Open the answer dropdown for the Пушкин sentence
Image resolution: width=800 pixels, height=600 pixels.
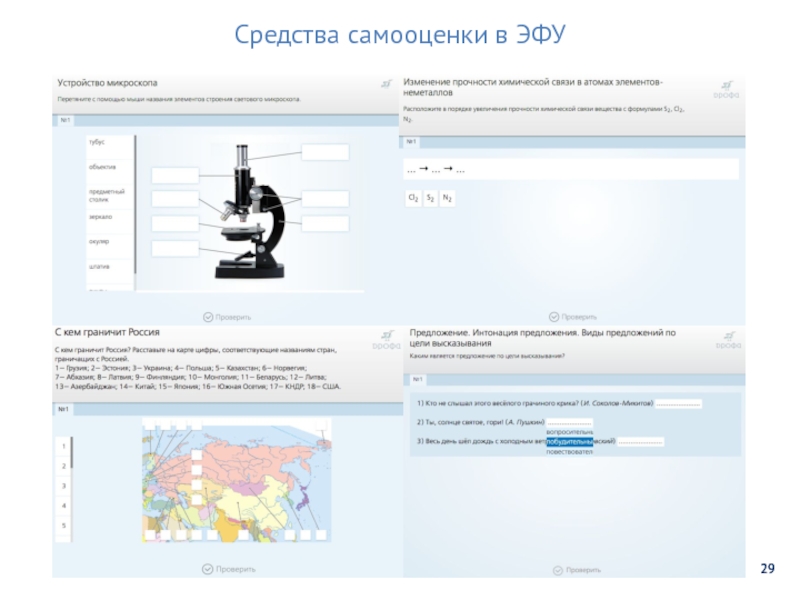(x=569, y=423)
